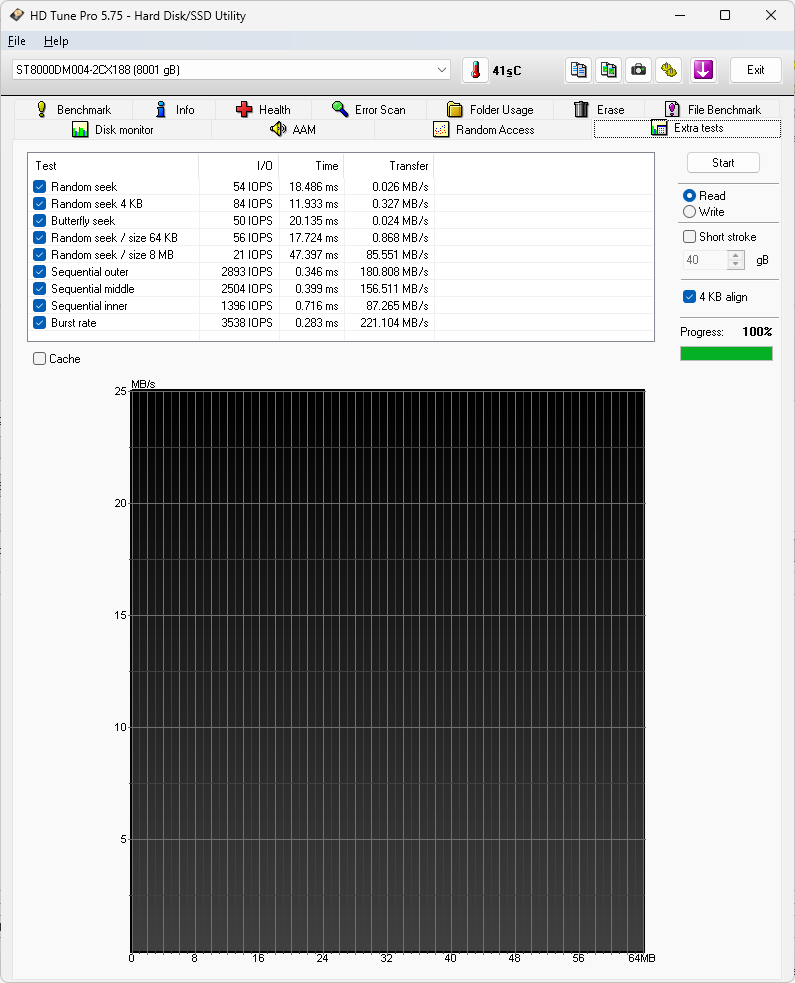
Task: Switch to the Error Scan tab
Action: (x=369, y=110)
